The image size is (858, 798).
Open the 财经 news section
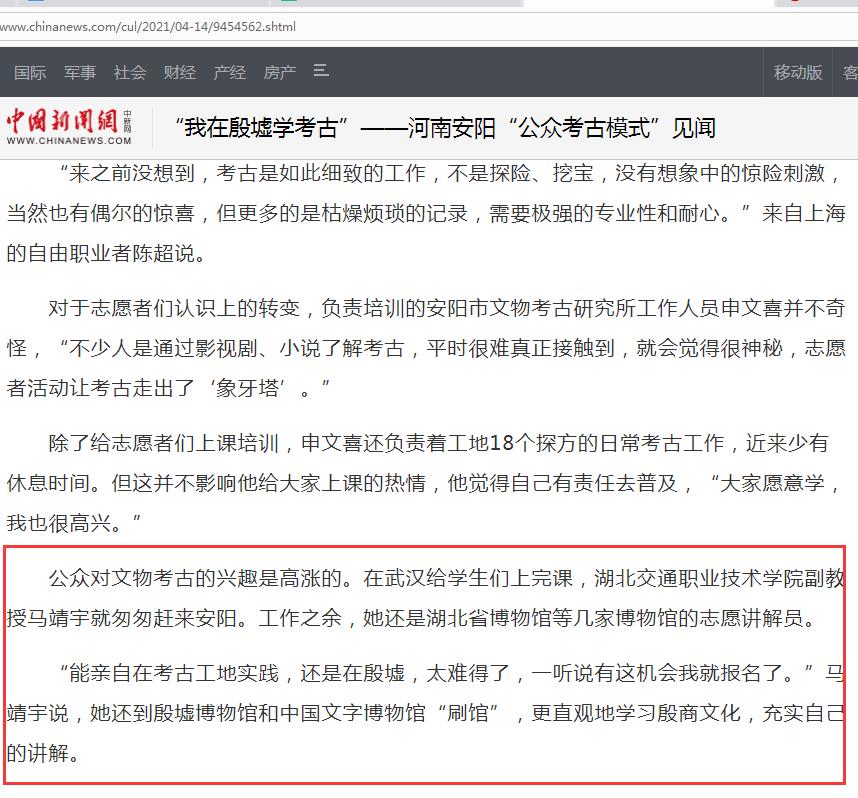point(179,72)
